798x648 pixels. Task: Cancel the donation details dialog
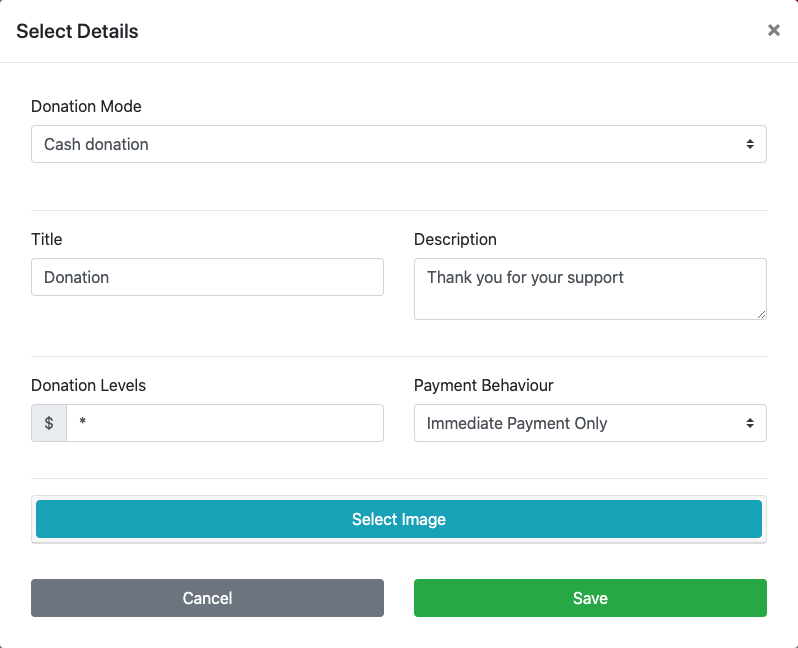(207, 598)
